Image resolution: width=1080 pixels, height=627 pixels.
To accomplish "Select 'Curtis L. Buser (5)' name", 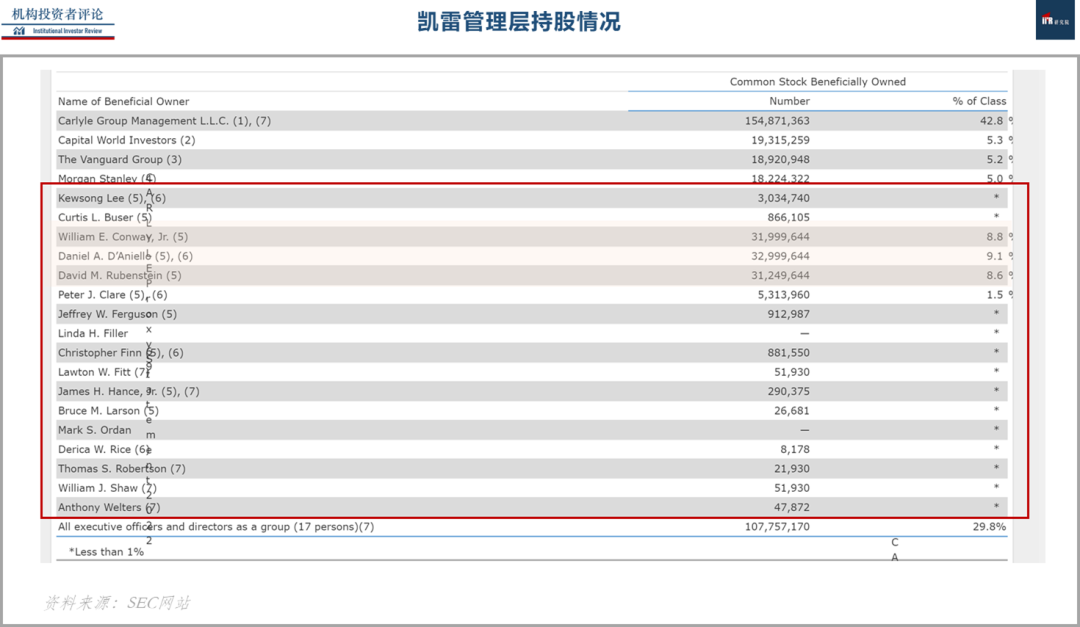I will pyautogui.click(x=105, y=217).
